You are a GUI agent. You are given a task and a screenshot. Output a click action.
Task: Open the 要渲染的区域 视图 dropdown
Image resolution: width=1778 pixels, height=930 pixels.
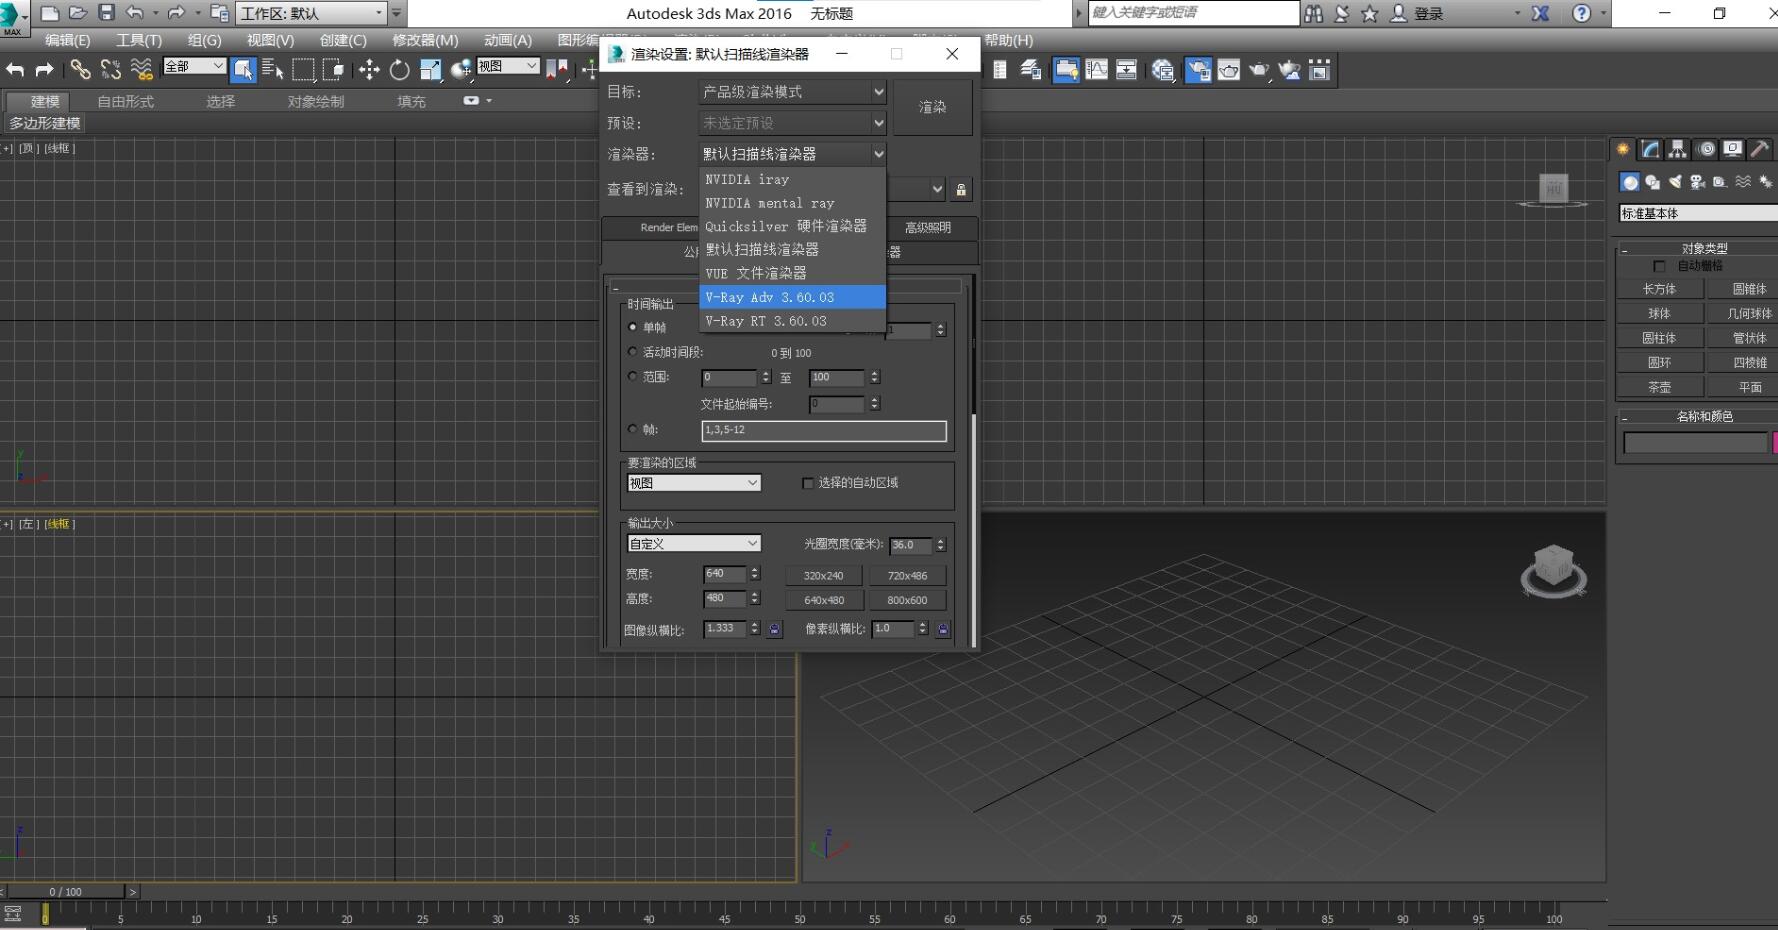click(693, 483)
